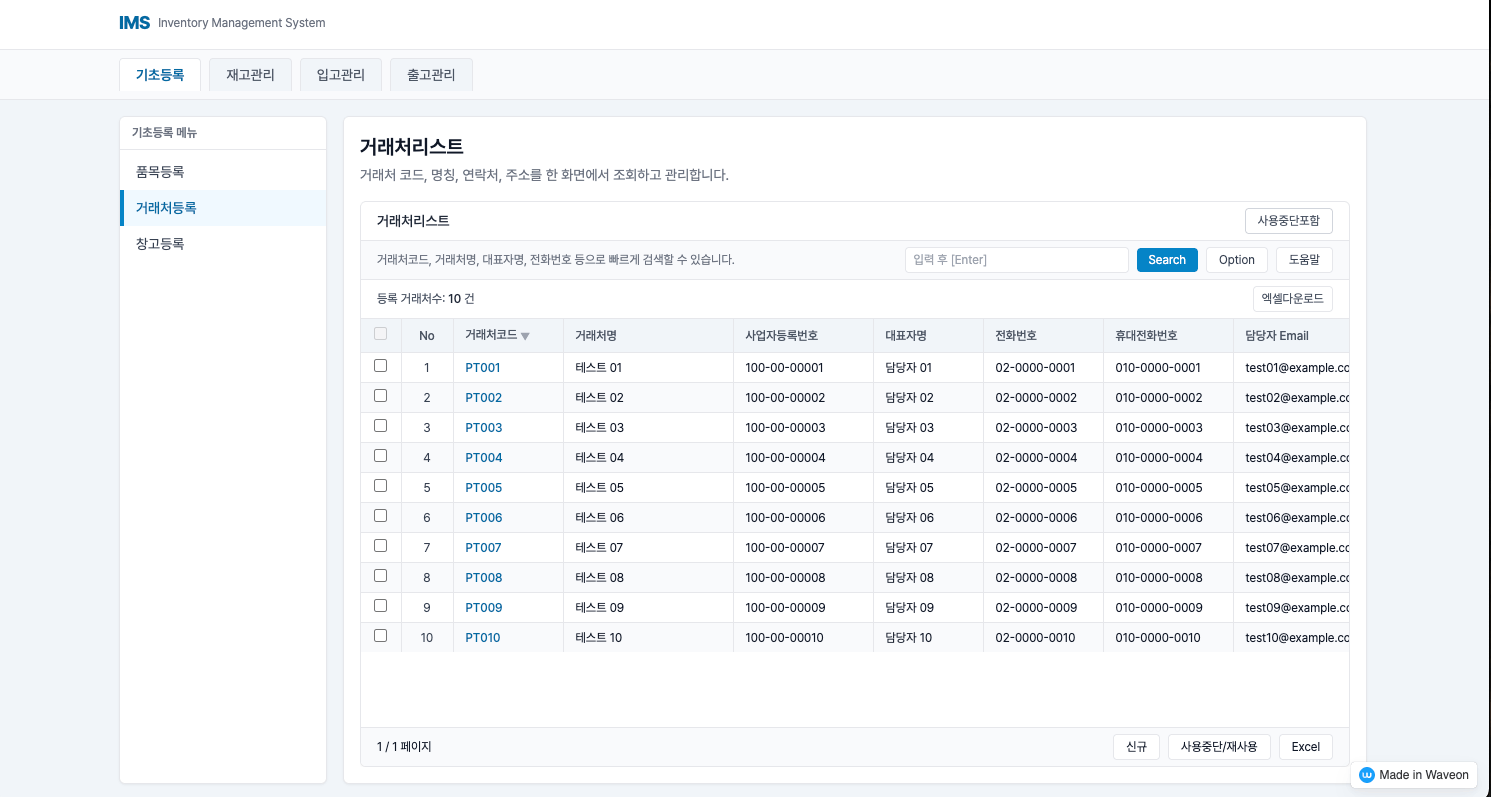
Task: Check the checkbox for PT010 row
Action: point(381,637)
